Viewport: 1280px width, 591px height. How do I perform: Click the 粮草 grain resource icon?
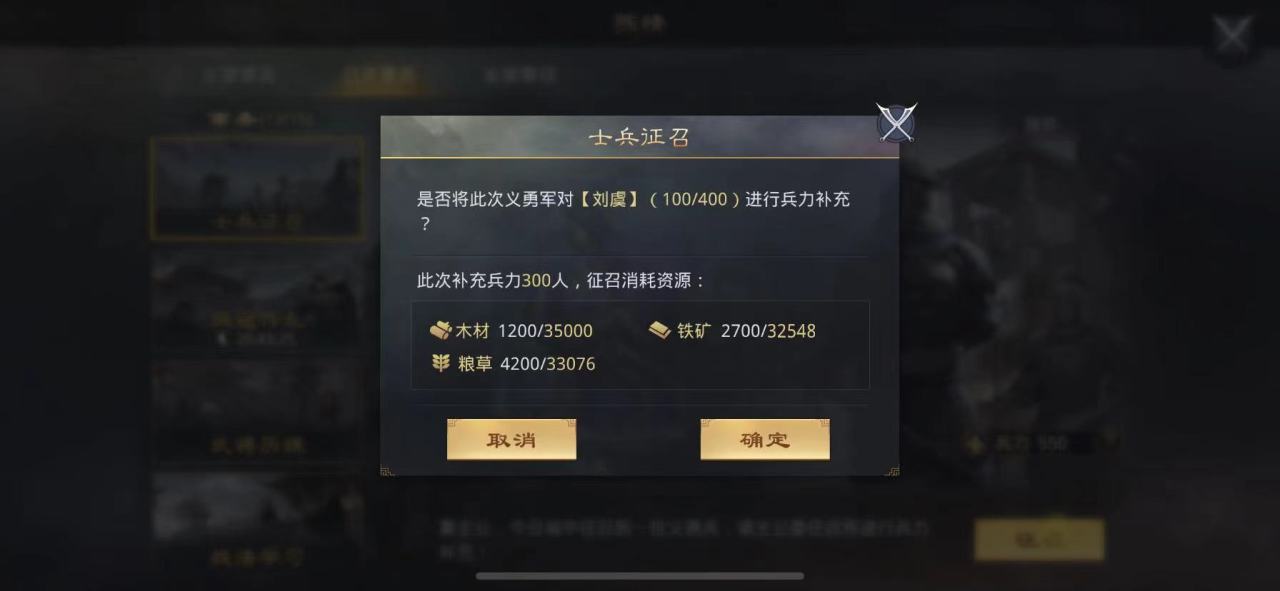coord(441,363)
